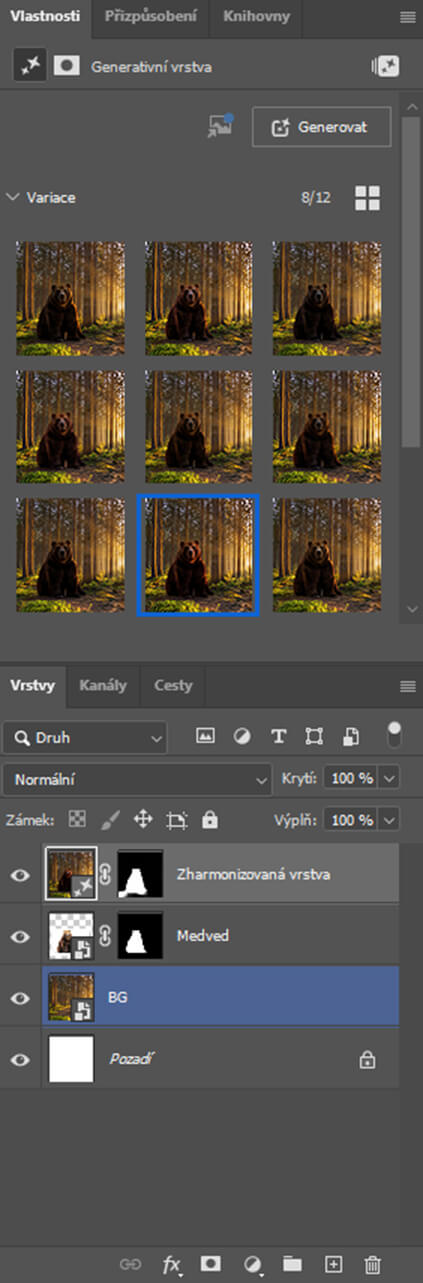Create a new group folder
423x1283 pixels.
point(292,1264)
